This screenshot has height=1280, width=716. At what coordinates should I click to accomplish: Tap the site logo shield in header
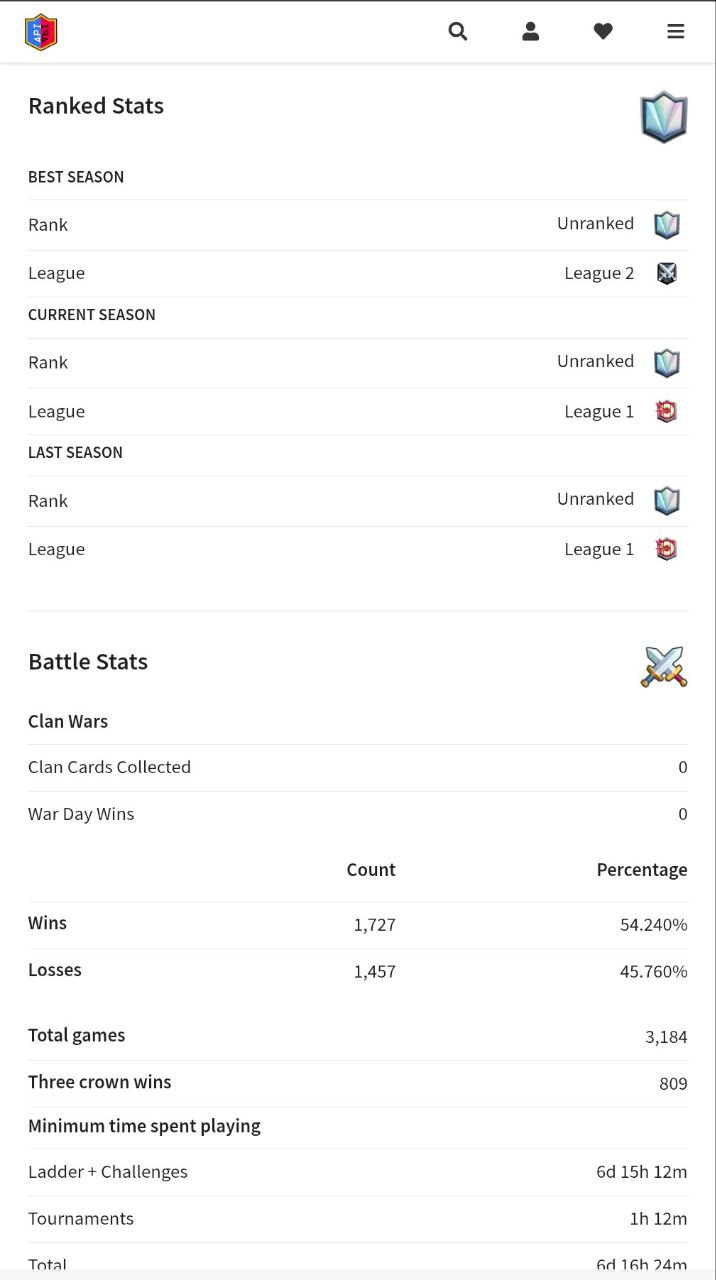click(41, 32)
